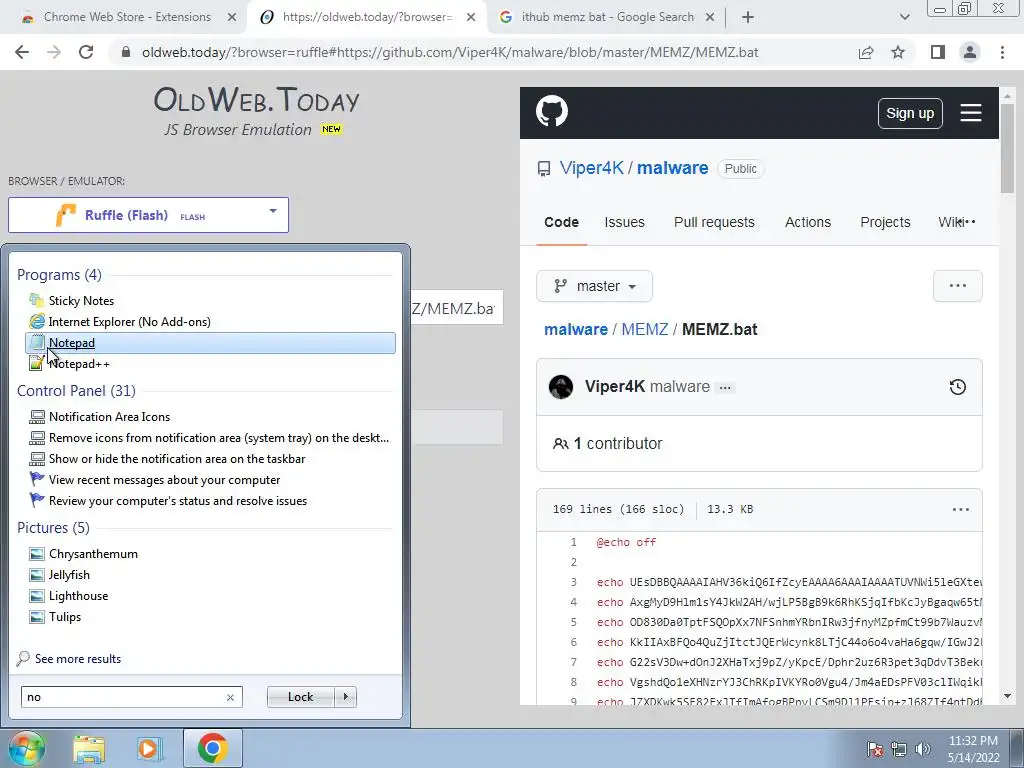Open the Actions tab
Image resolution: width=1024 pixels, height=768 pixels.
[808, 223]
